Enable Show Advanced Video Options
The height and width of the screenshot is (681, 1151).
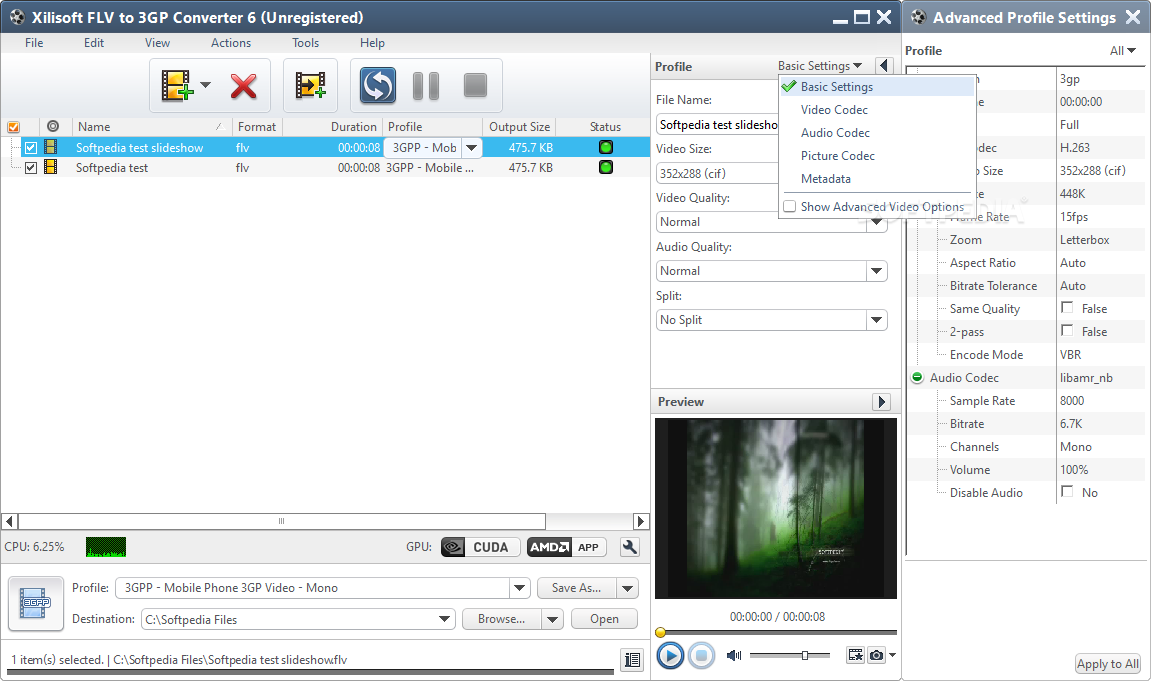pos(790,206)
